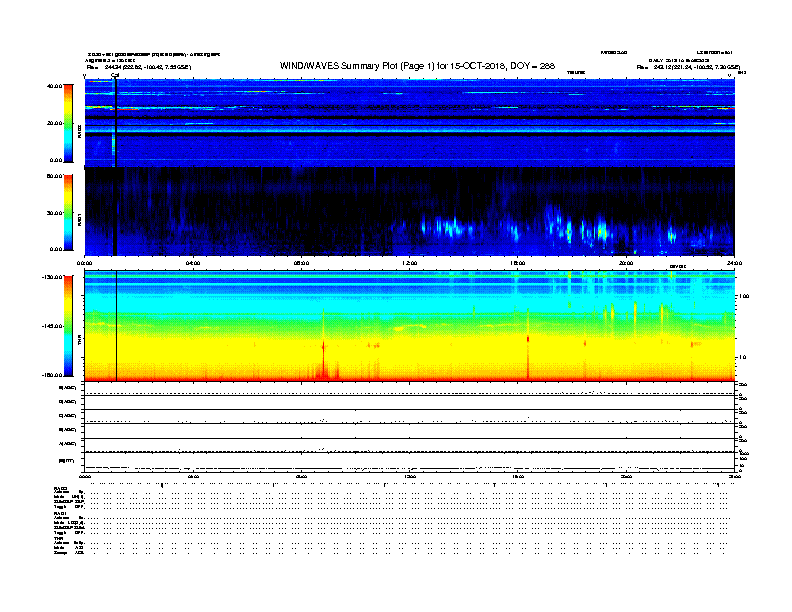792x612 pixels.
Task: Select the 60.00 label on RAD1 scale
Action: click(55, 176)
